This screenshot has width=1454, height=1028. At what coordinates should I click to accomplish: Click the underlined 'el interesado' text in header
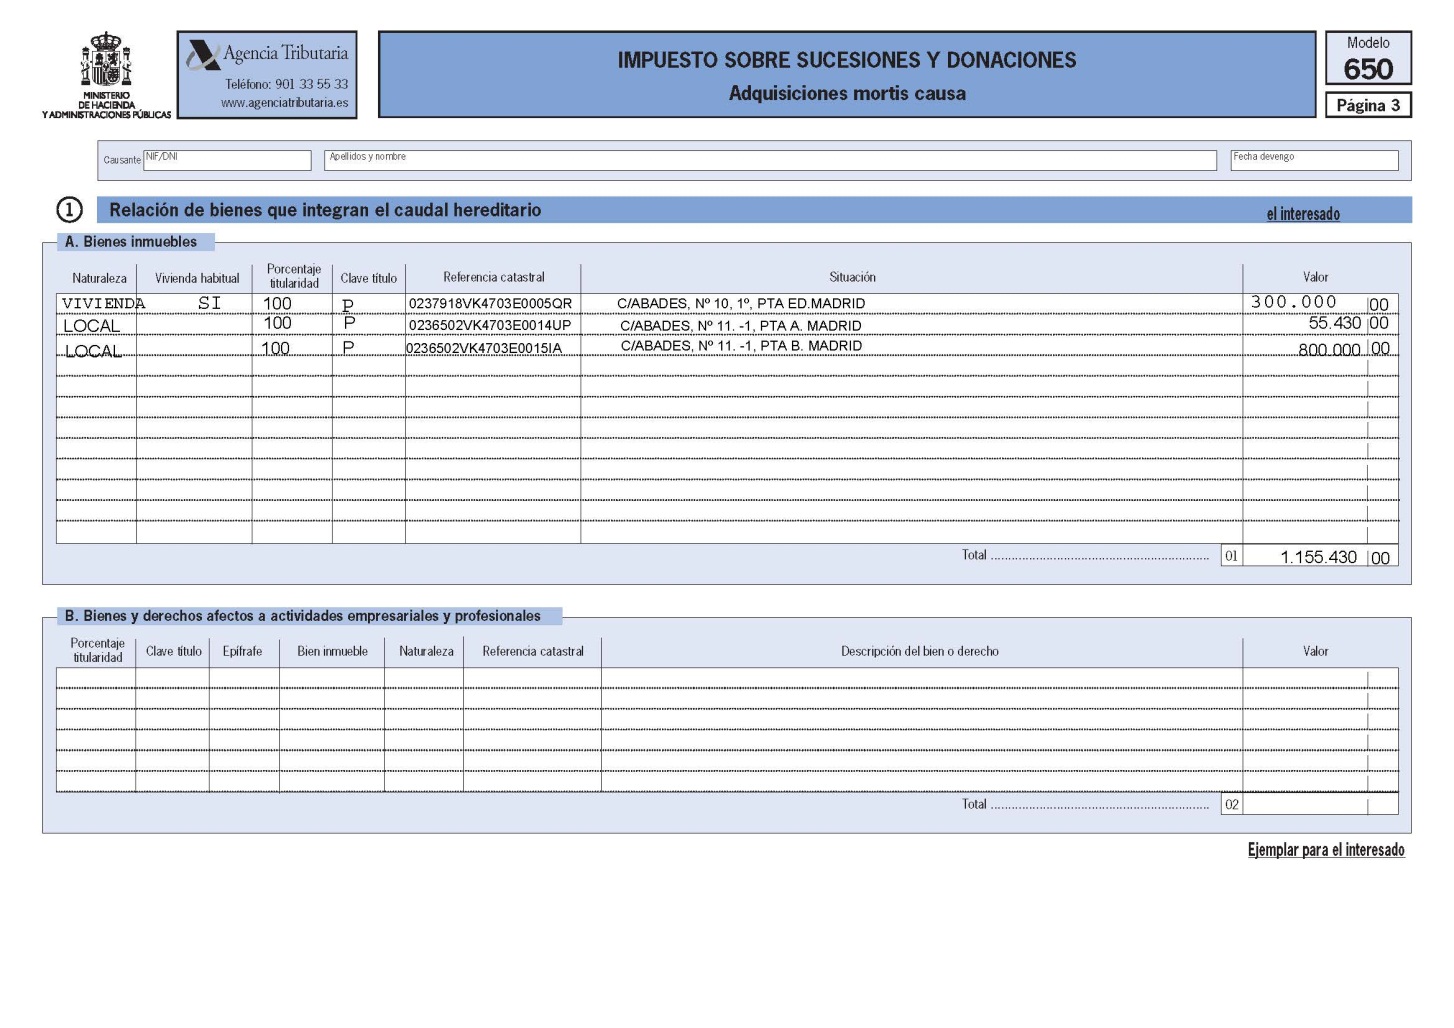tap(1302, 214)
